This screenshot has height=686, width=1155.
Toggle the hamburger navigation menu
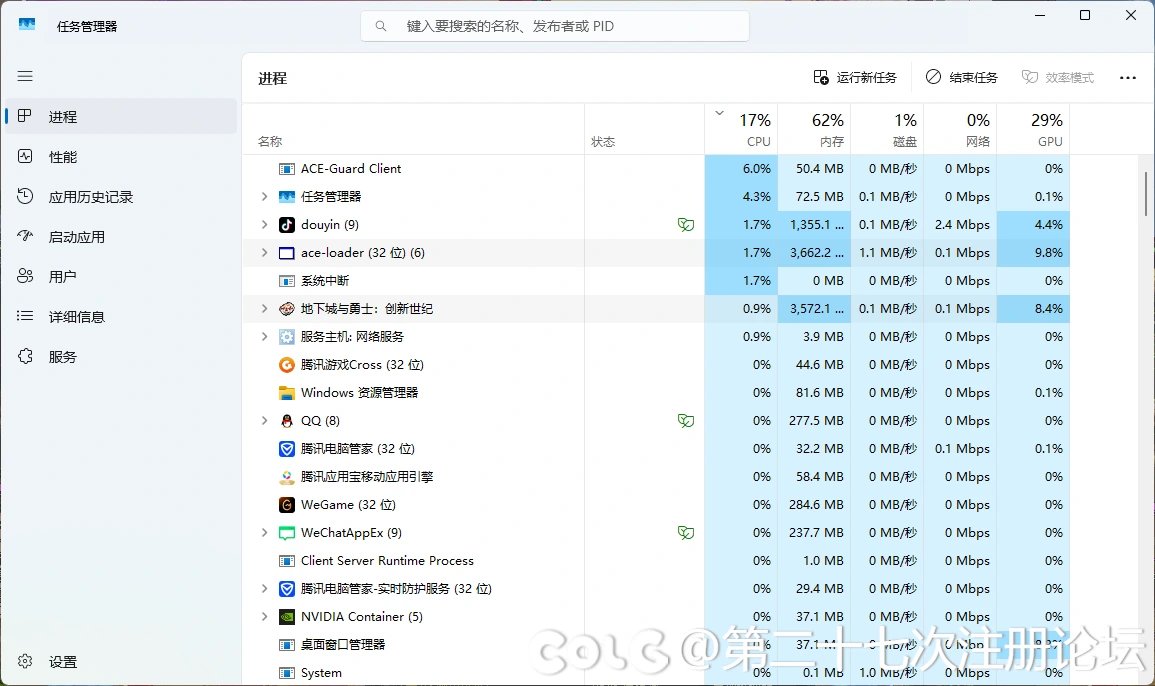point(25,76)
